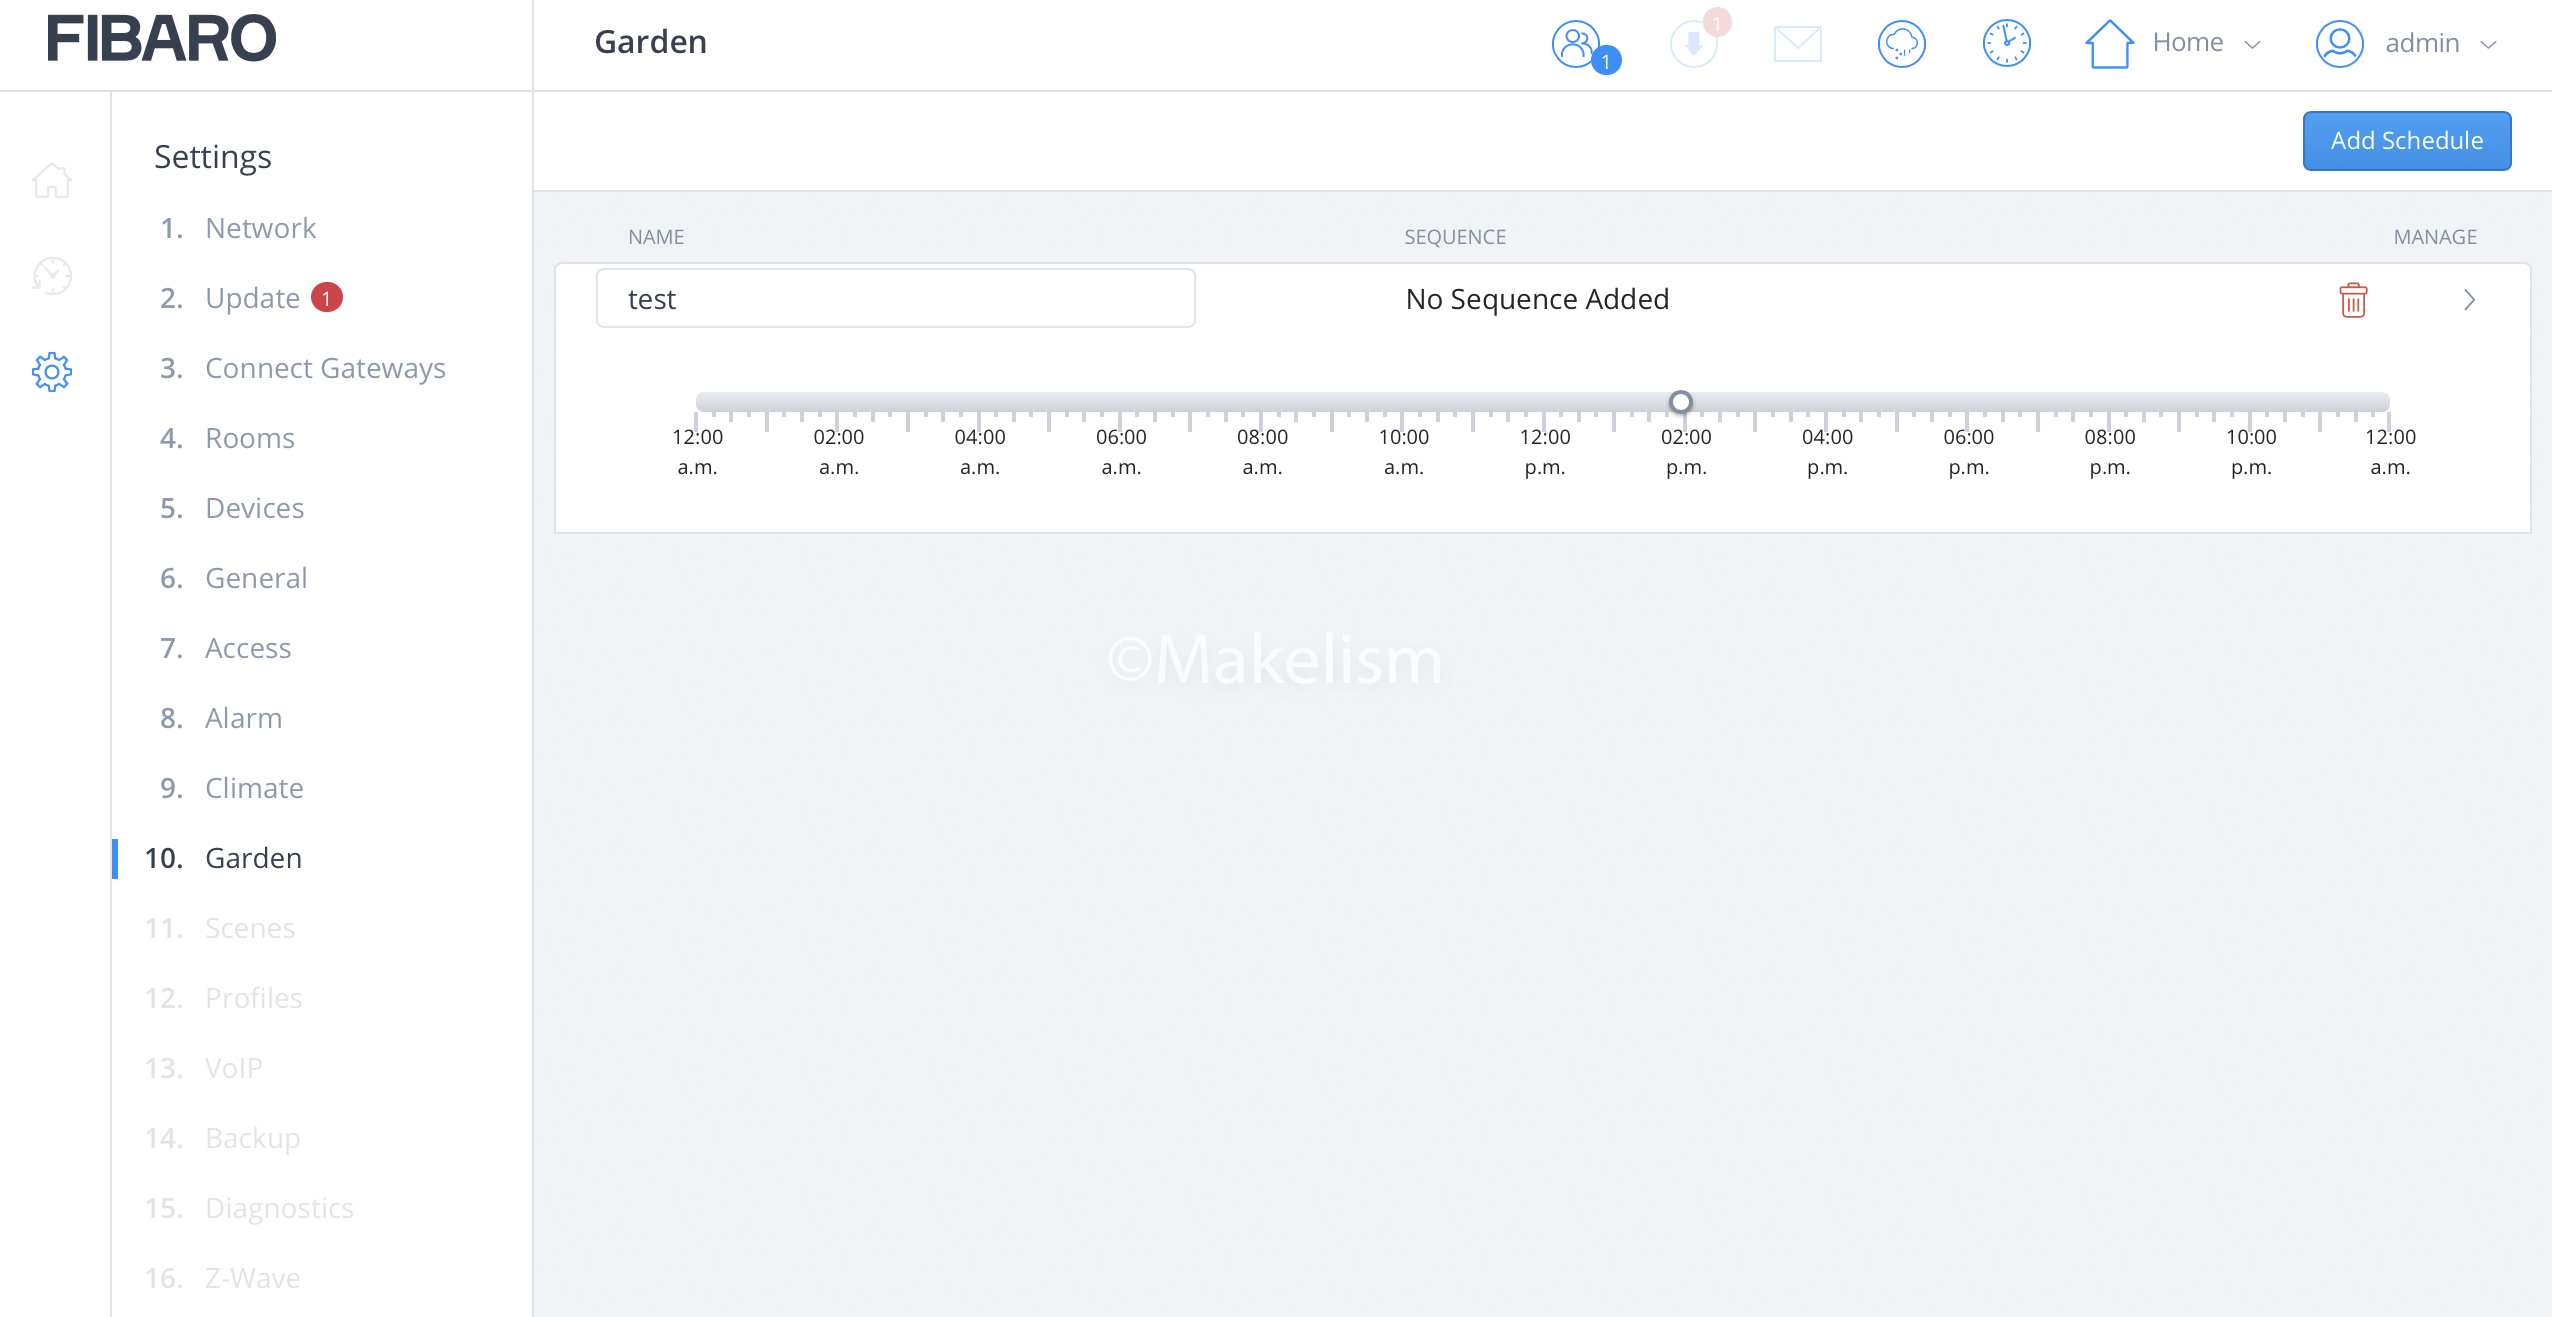Viewport: 2552px width, 1317px height.
Task: Open the settings gear in left sidebar
Action: pos(52,372)
